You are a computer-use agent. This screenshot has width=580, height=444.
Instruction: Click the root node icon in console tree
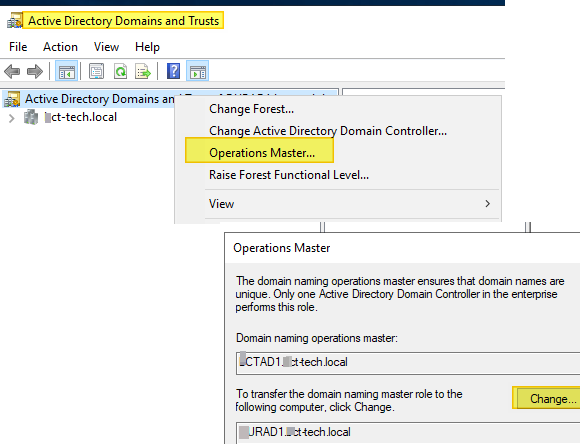[x=12, y=99]
